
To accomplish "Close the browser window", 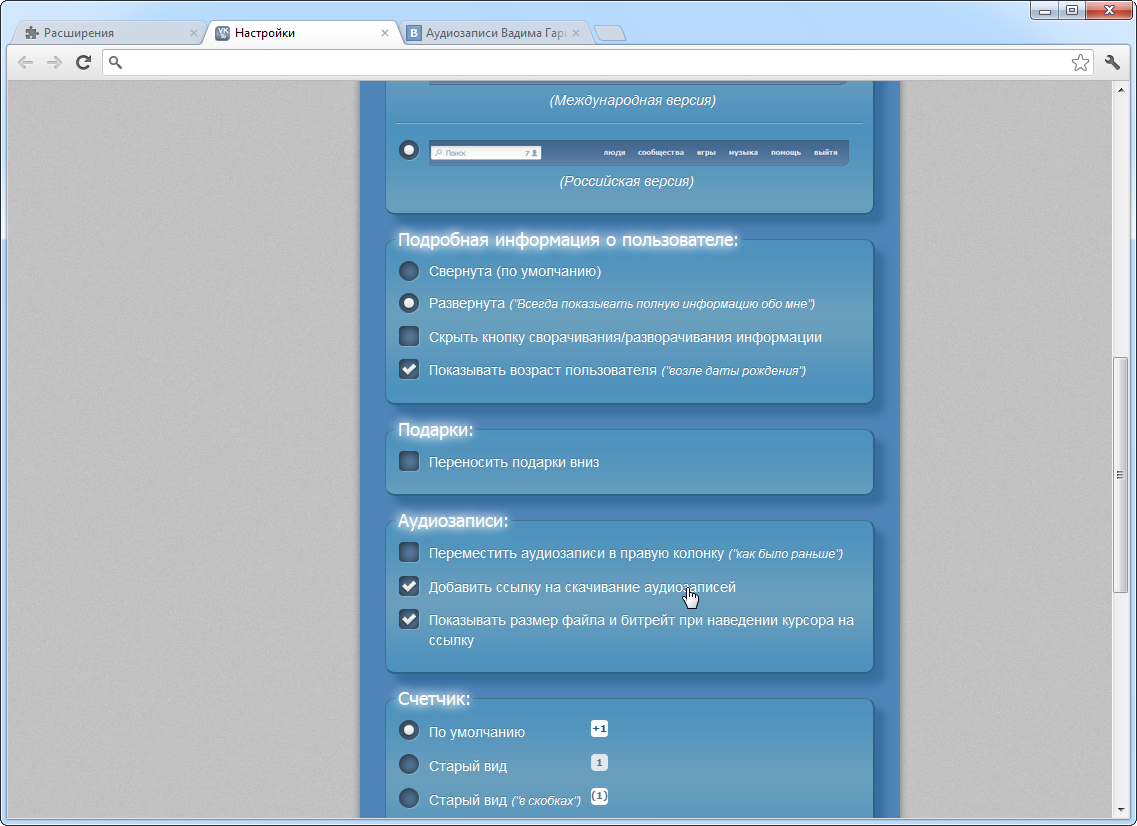I will 1109,11.
